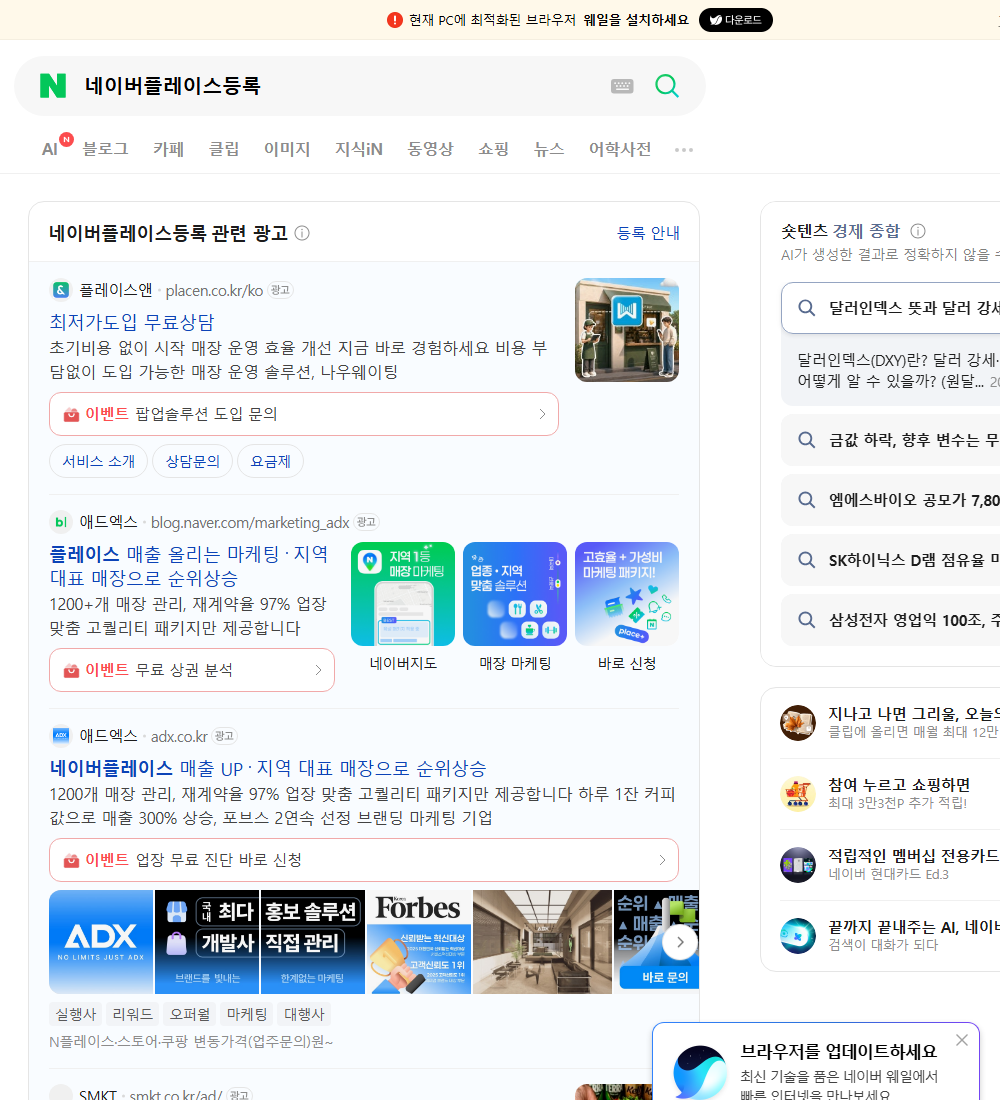Switch to the 블로그 tab
Image resolution: width=1000 pixels, height=1100 pixels.
click(x=105, y=149)
